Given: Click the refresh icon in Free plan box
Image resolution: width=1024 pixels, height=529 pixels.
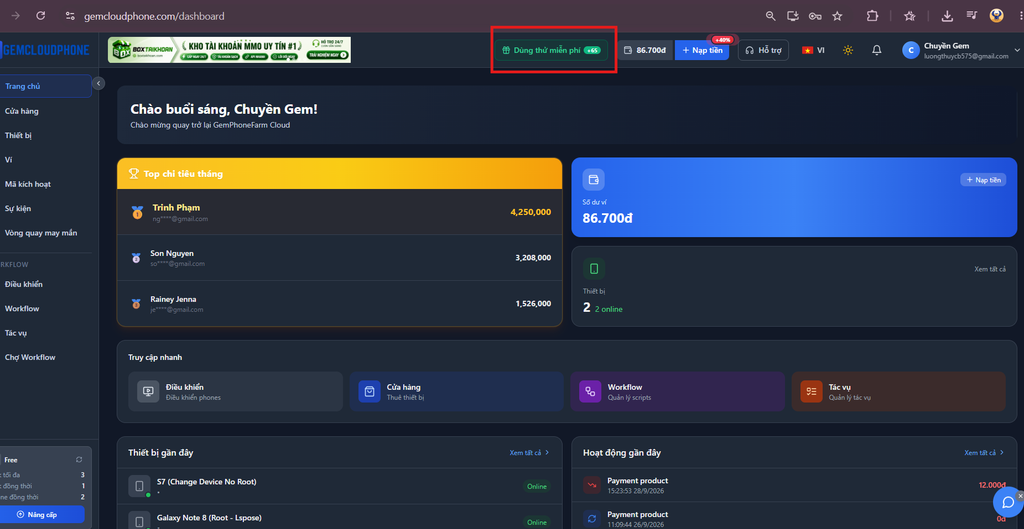Looking at the screenshot, I should [79, 460].
